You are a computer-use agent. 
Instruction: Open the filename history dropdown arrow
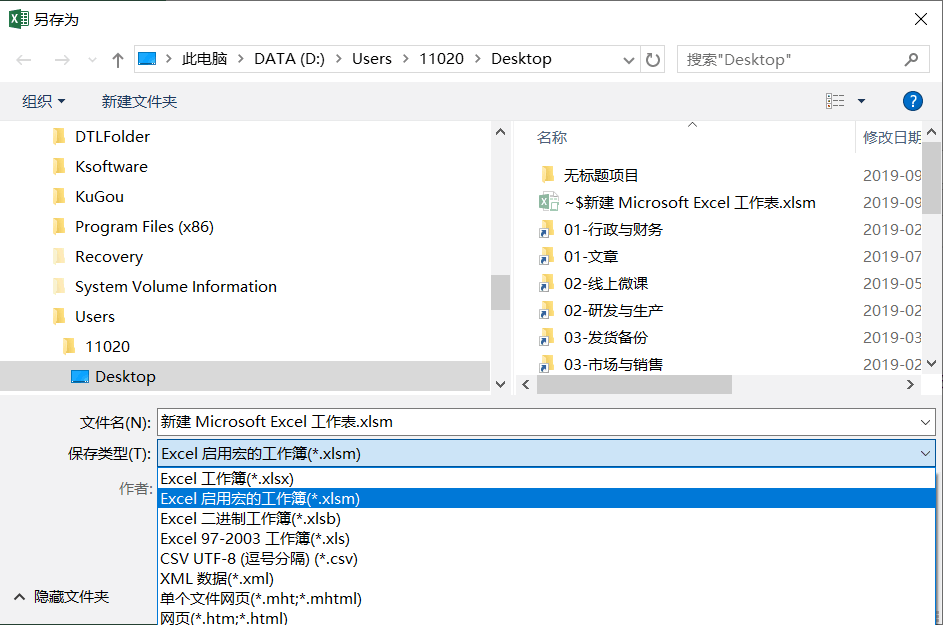point(926,422)
